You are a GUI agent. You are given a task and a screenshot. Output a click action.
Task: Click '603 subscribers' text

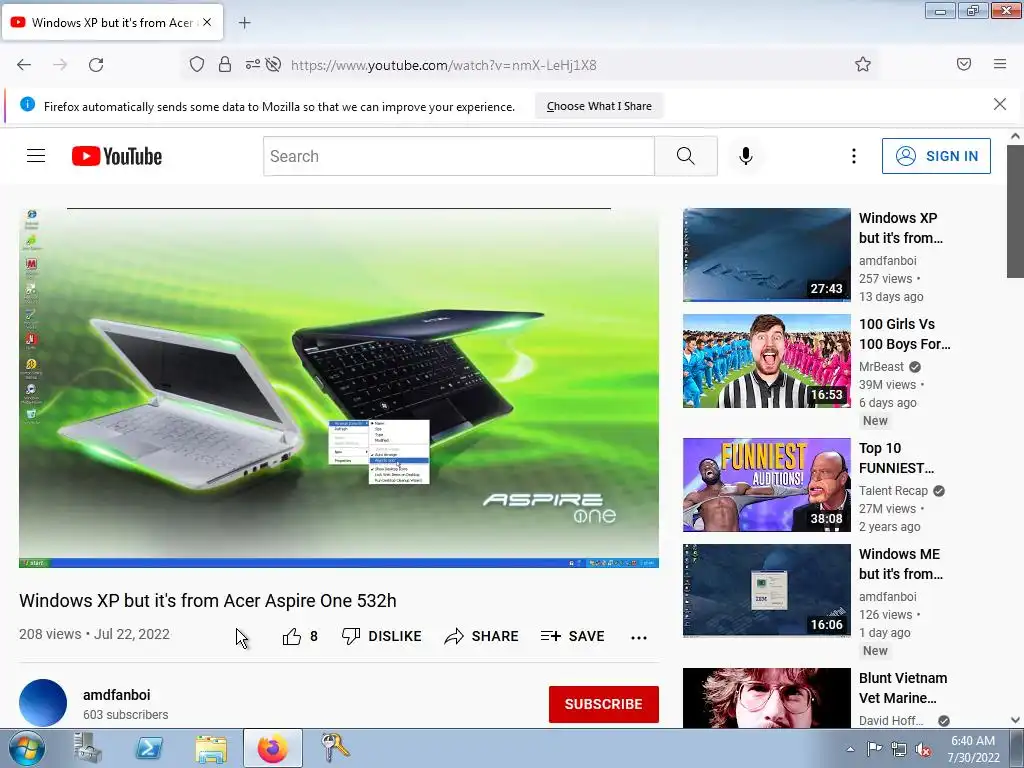click(125, 715)
